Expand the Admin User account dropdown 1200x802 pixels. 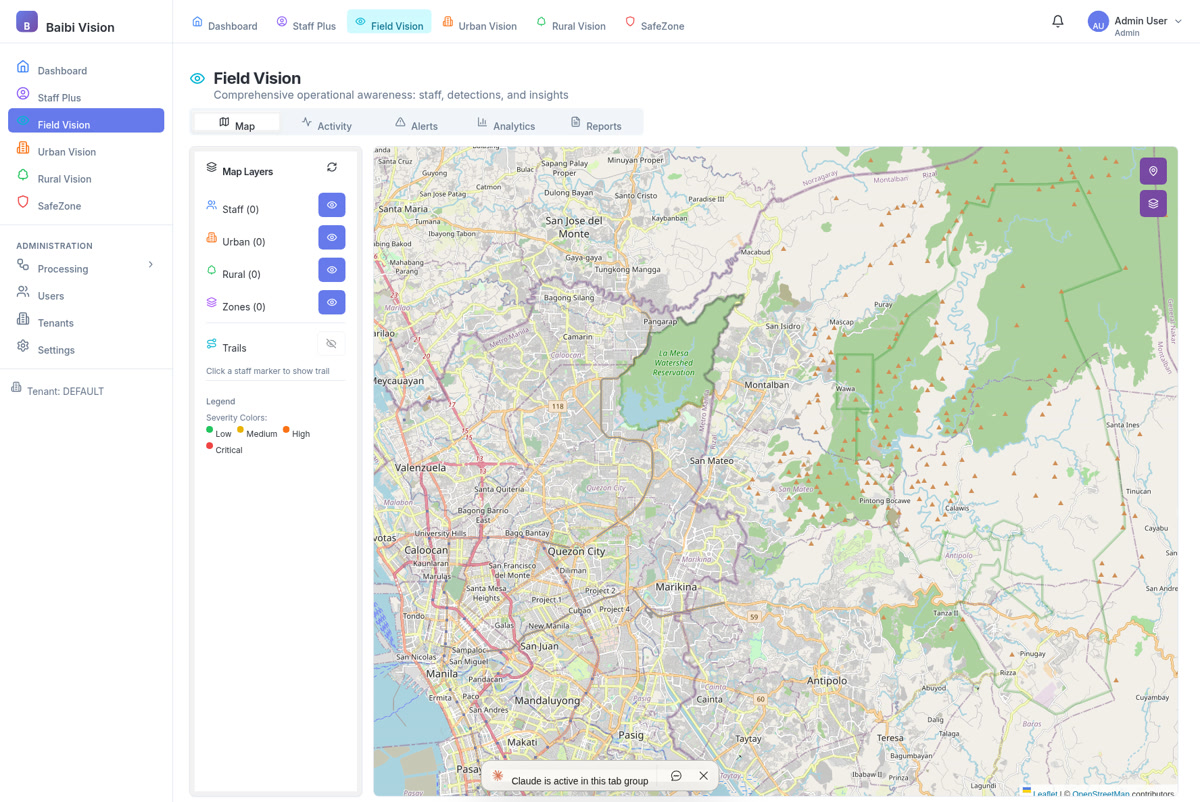[x=1178, y=21]
